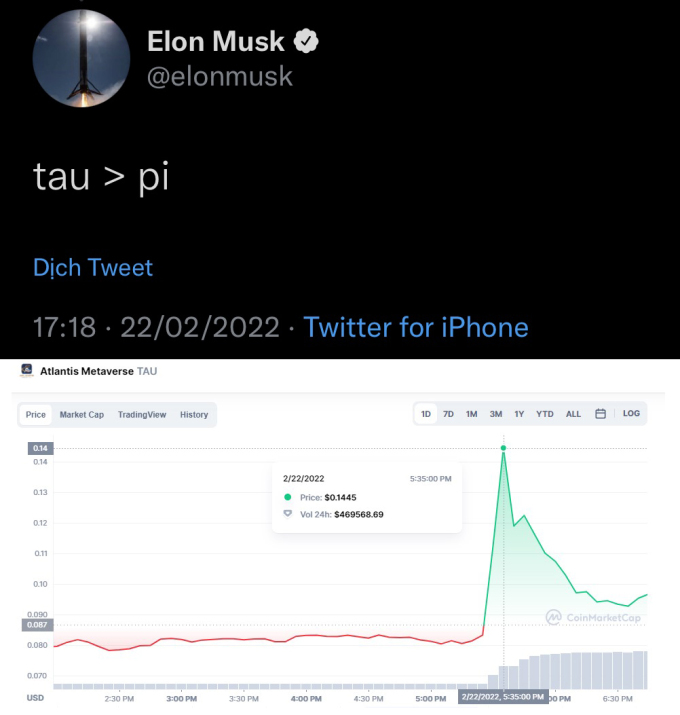Open the calendar date range picker
The image size is (680, 715).
(x=601, y=414)
